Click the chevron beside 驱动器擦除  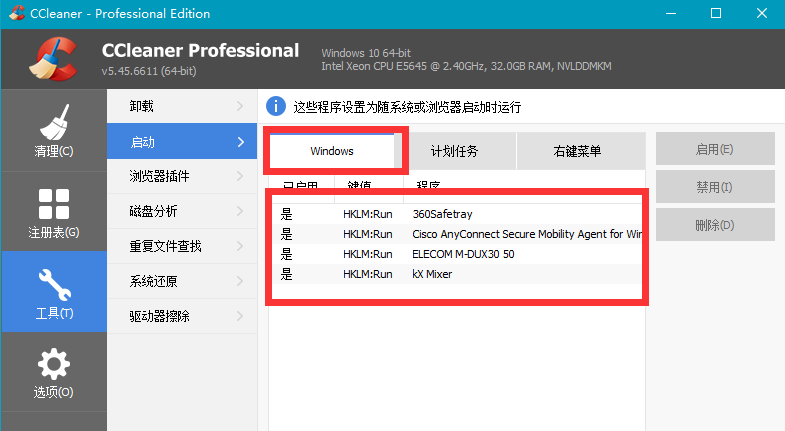pyautogui.click(x=240, y=316)
